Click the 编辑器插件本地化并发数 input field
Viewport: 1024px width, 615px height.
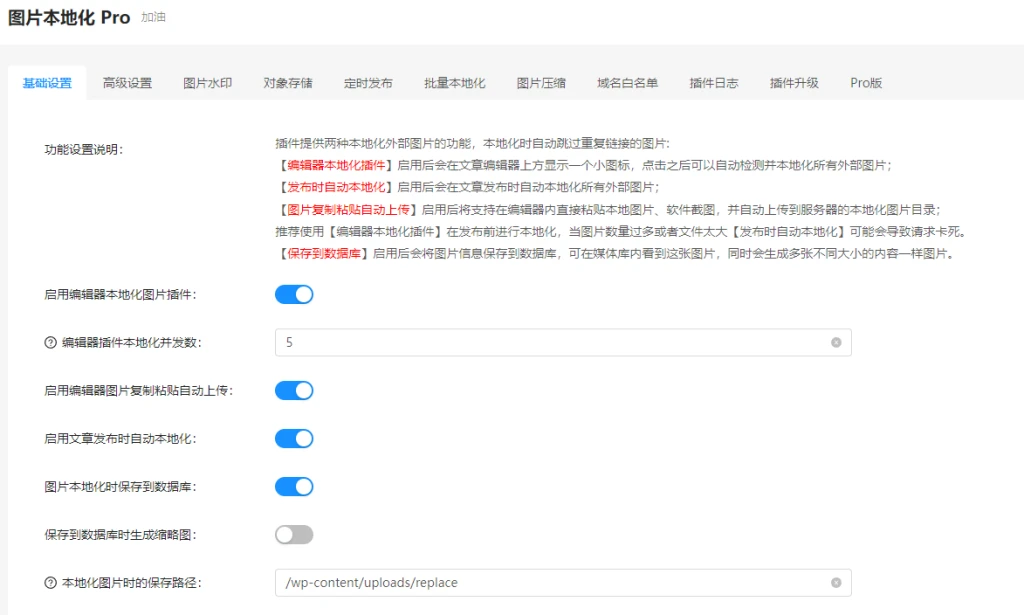pyautogui.click(x=550, y=342)
